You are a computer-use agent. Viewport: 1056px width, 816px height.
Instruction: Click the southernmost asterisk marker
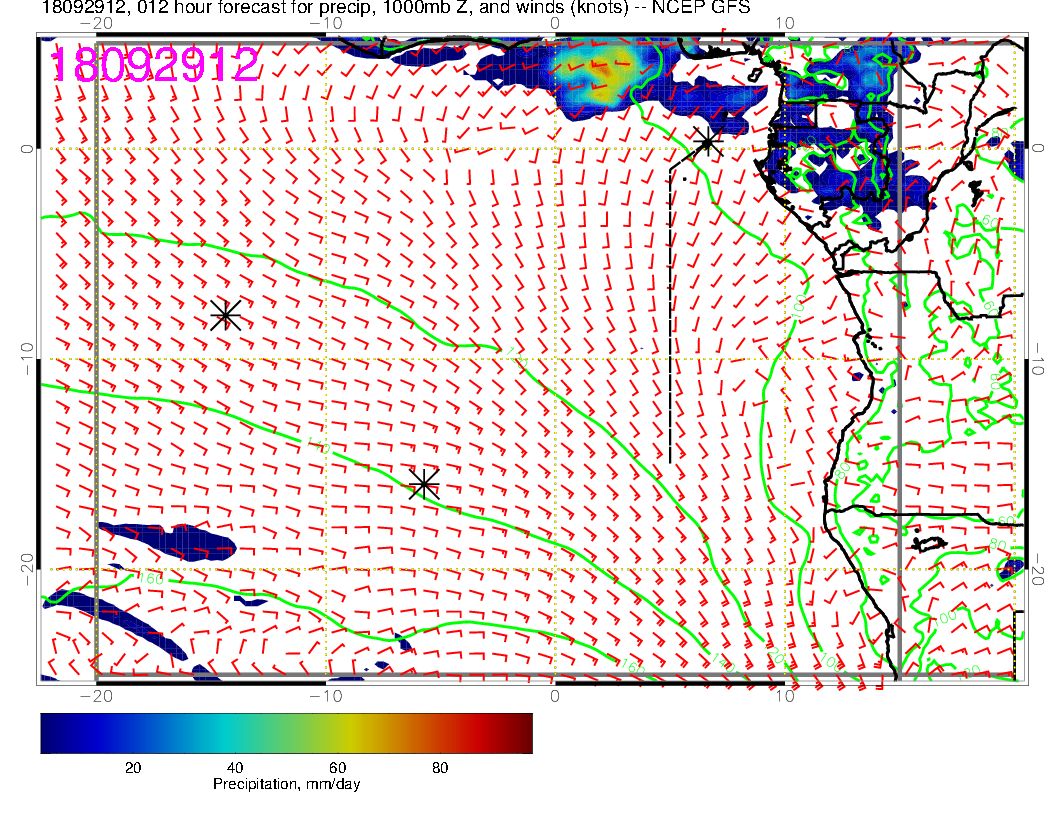(424, 484)
